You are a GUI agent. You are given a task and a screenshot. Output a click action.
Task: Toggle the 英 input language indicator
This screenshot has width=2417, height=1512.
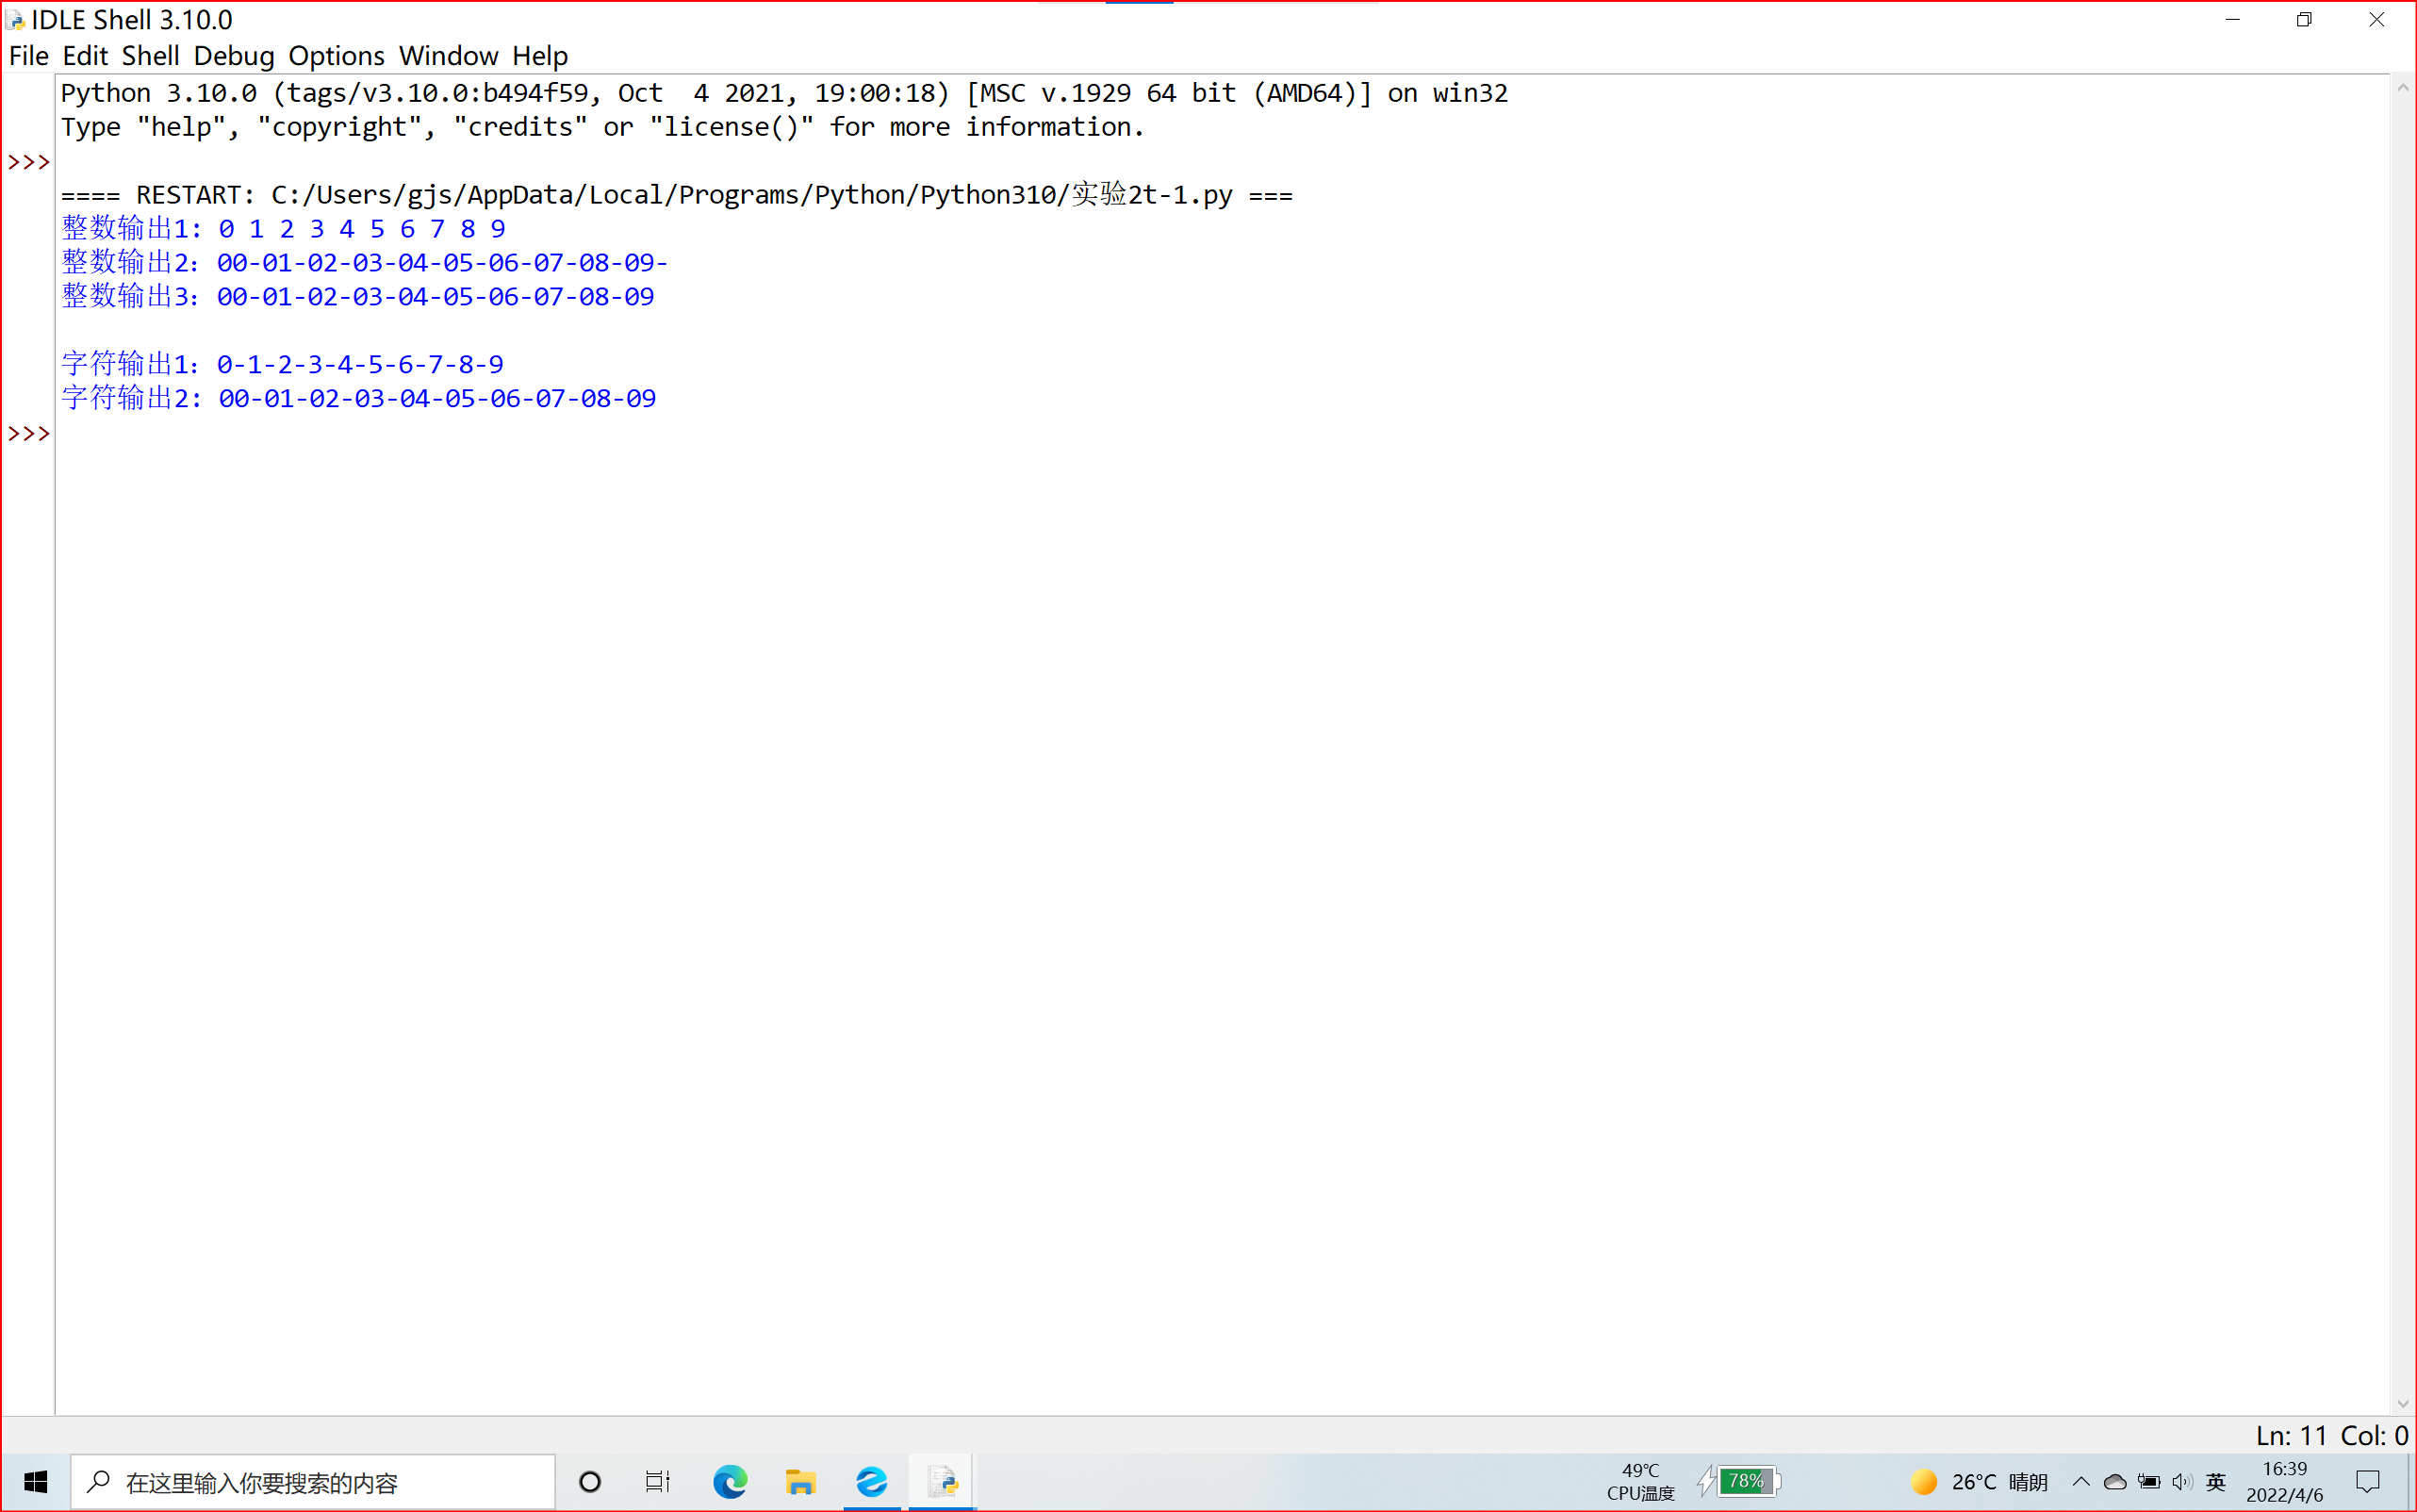pyautogui.click(x=2216, y=1482)
